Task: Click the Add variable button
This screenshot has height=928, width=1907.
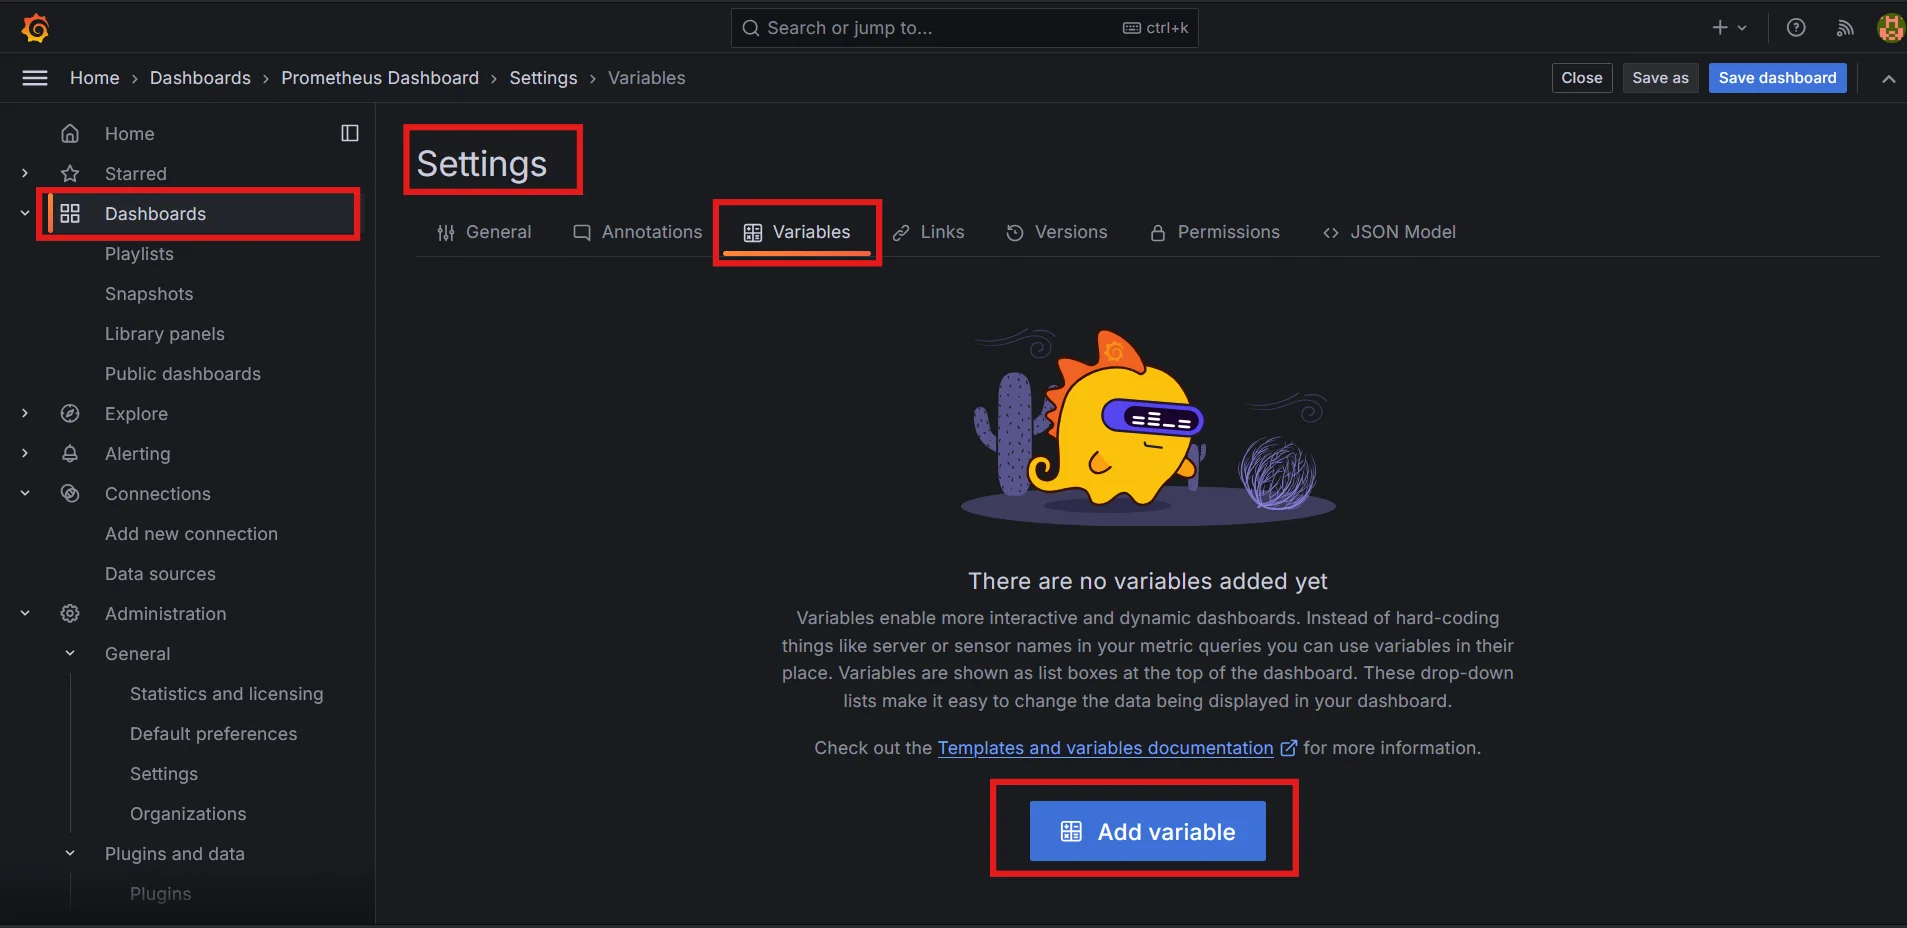Action: (x=1148, y=831)
